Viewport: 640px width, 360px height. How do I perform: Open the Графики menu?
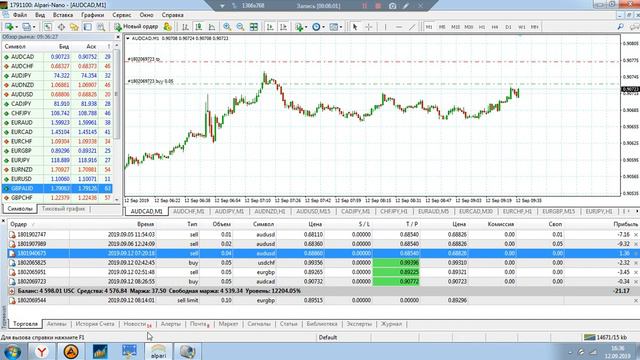92,15
